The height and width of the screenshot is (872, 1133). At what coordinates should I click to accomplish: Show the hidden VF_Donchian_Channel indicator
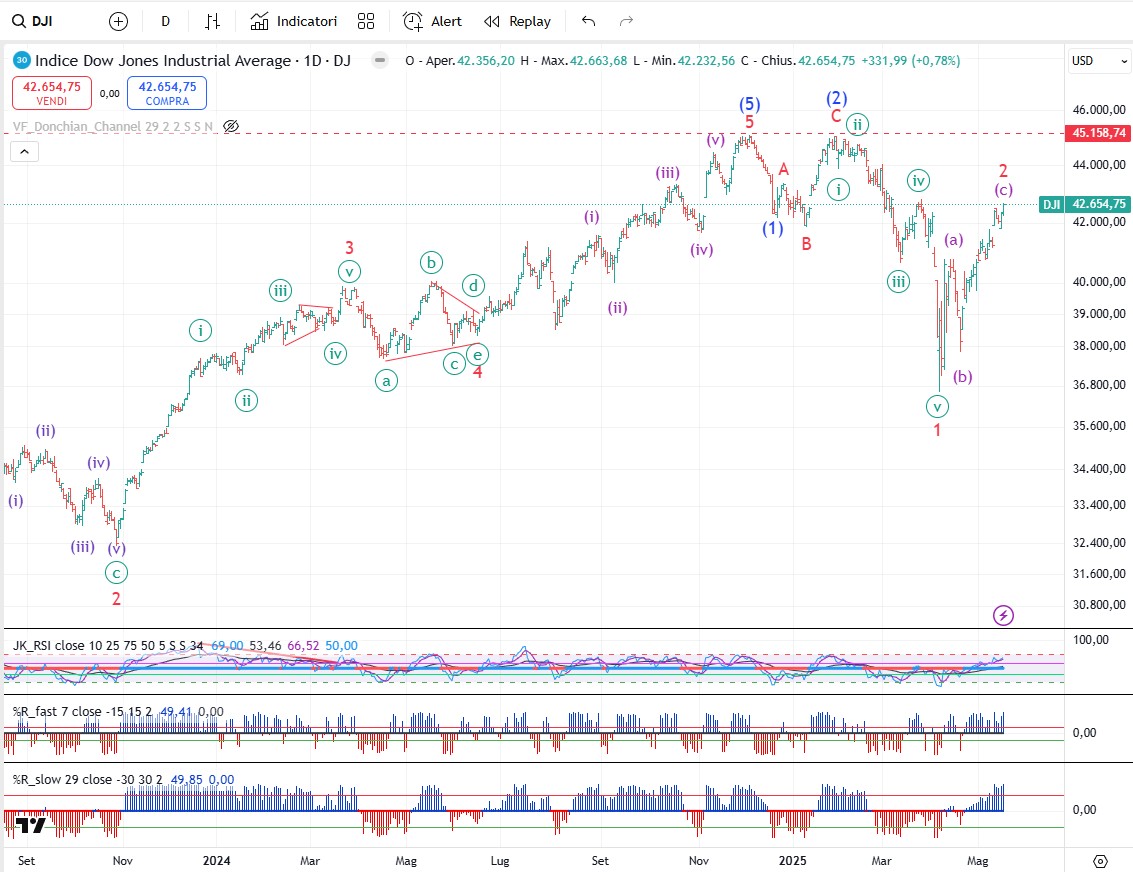click(231, 126)
